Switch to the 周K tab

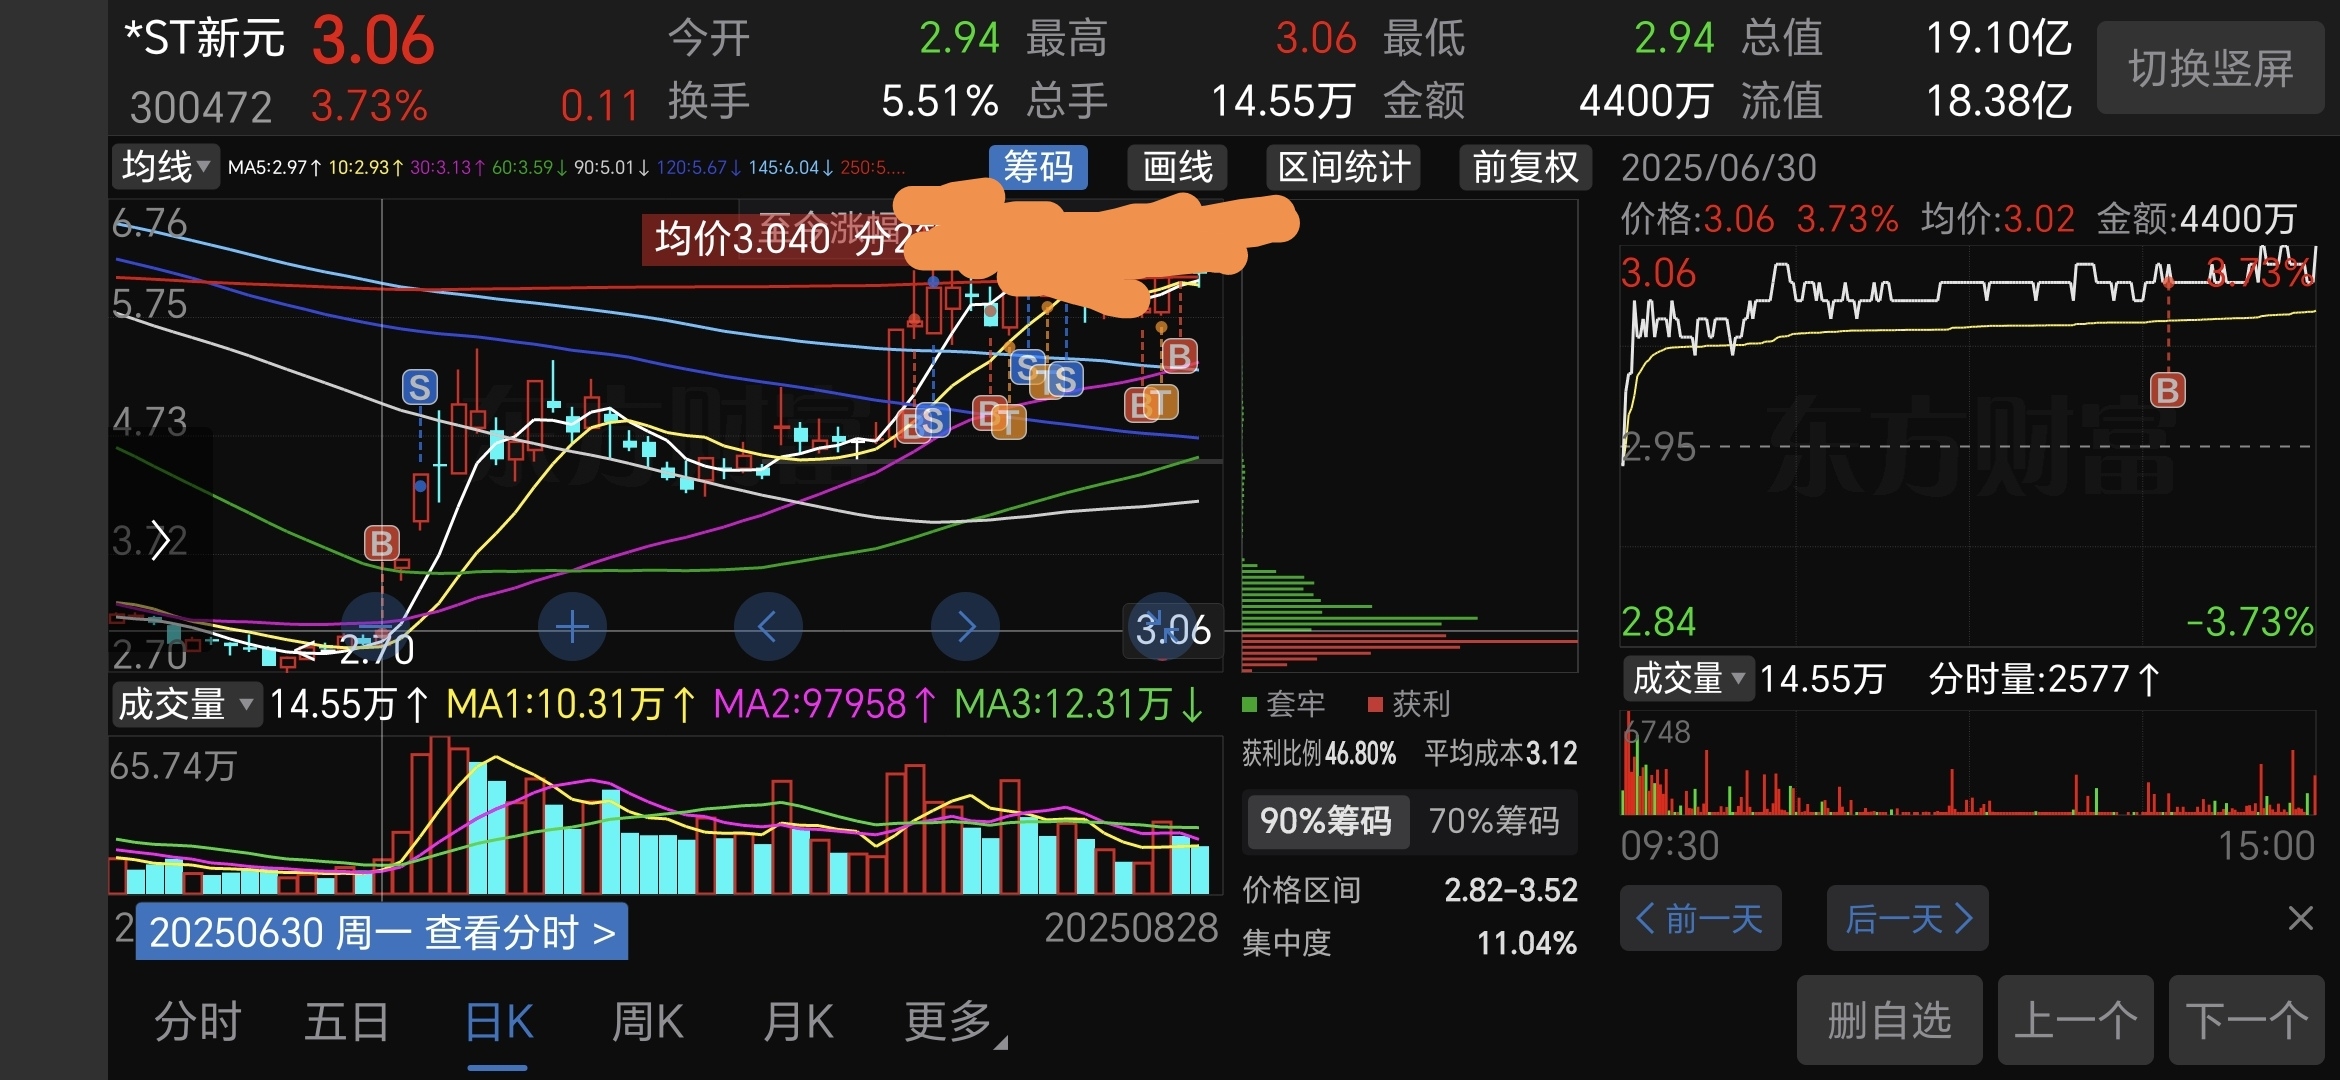(647, 1023)
